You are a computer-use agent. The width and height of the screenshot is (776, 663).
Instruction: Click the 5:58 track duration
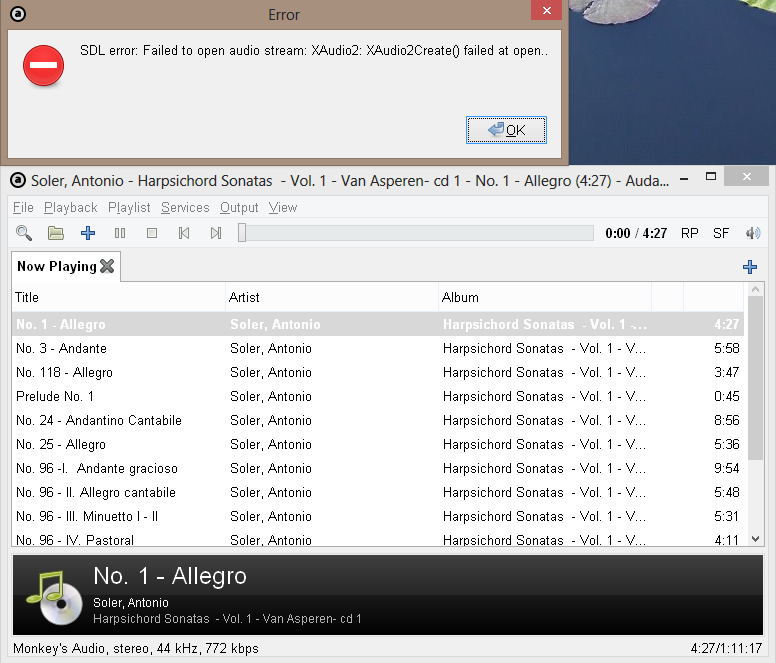coord(727,348)
